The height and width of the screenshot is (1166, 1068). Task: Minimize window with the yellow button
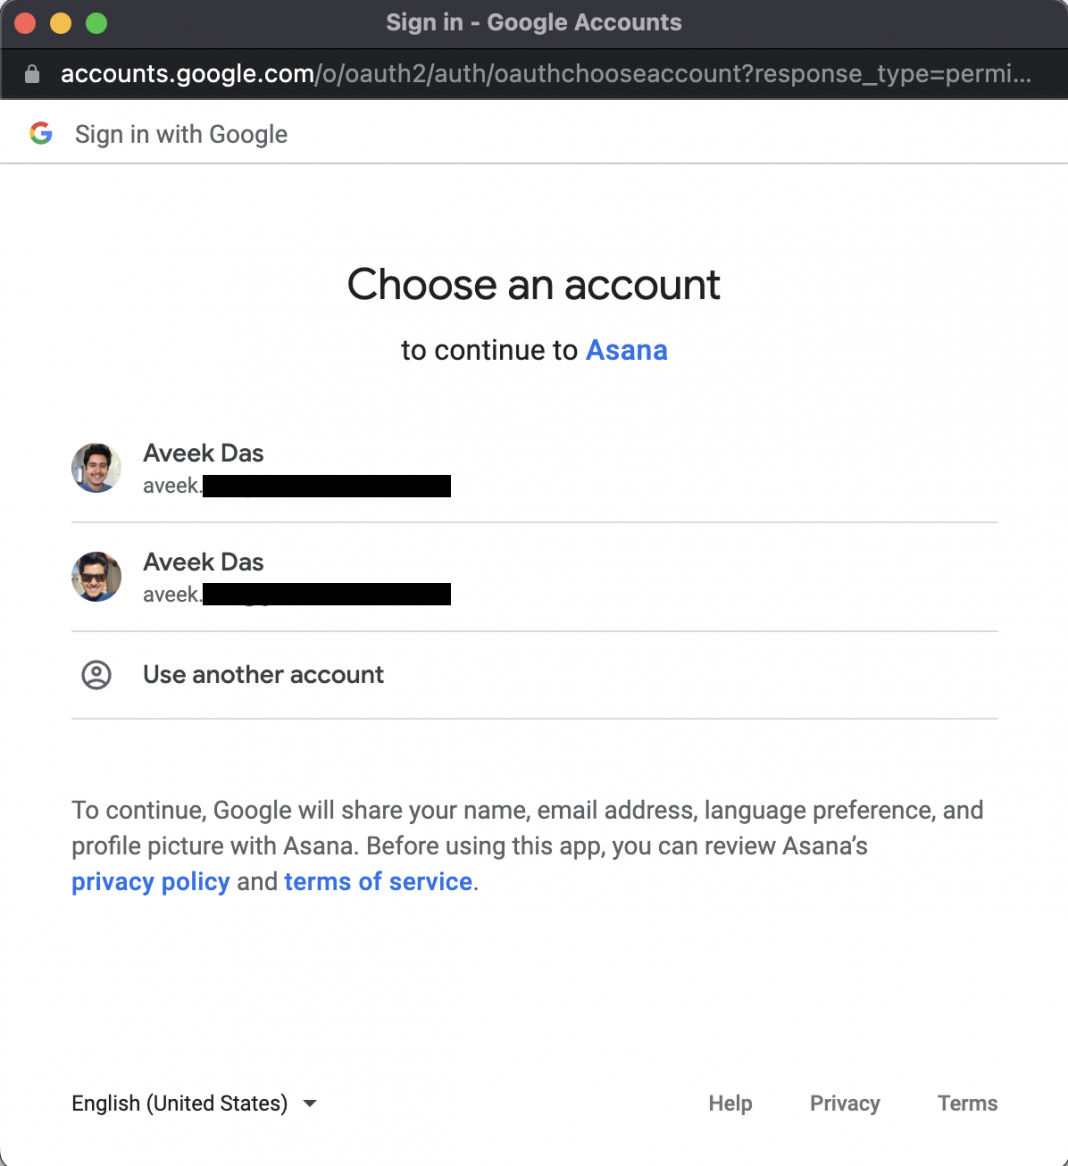(x=61, y=23)
